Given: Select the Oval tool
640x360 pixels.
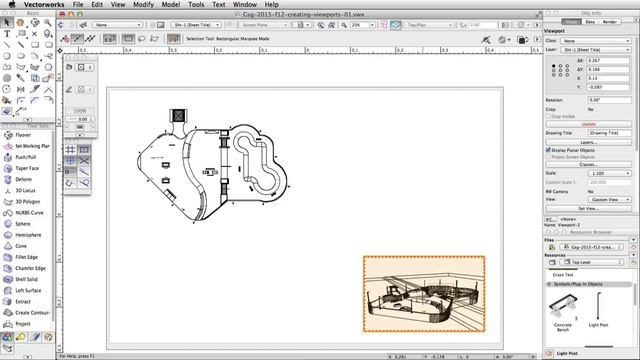Looking at the screenshot, I should [x=20, y=56].
